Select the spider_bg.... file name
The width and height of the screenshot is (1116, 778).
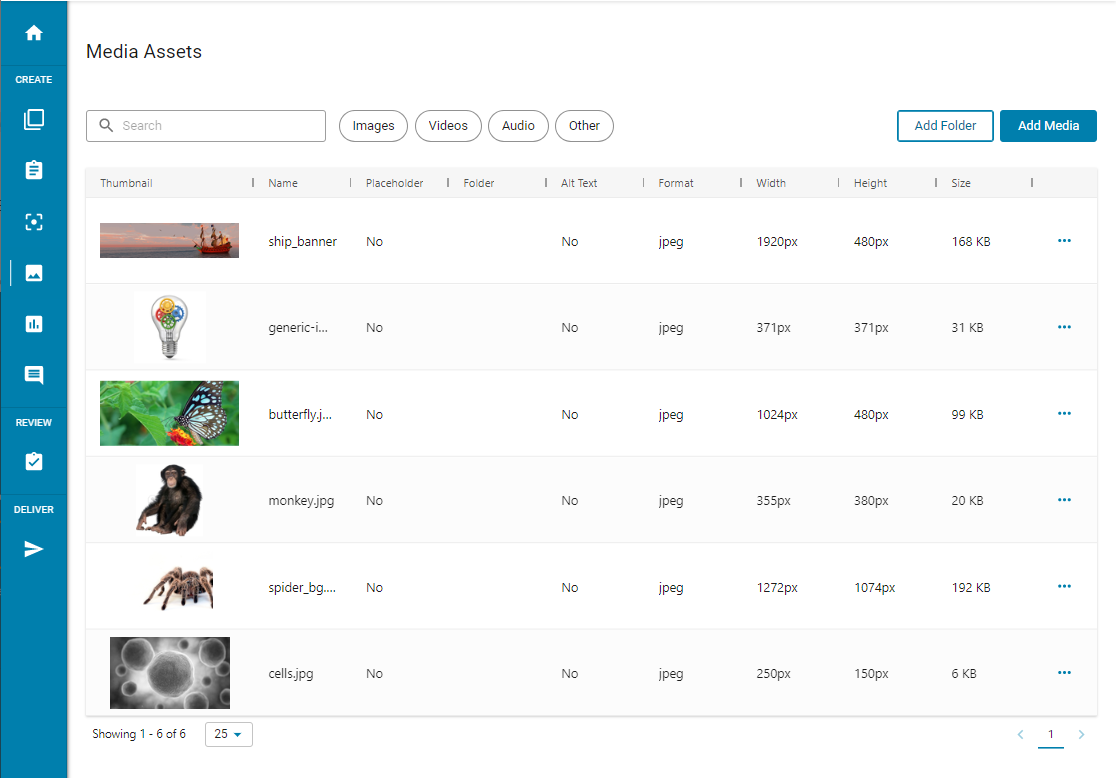(302, 587)
